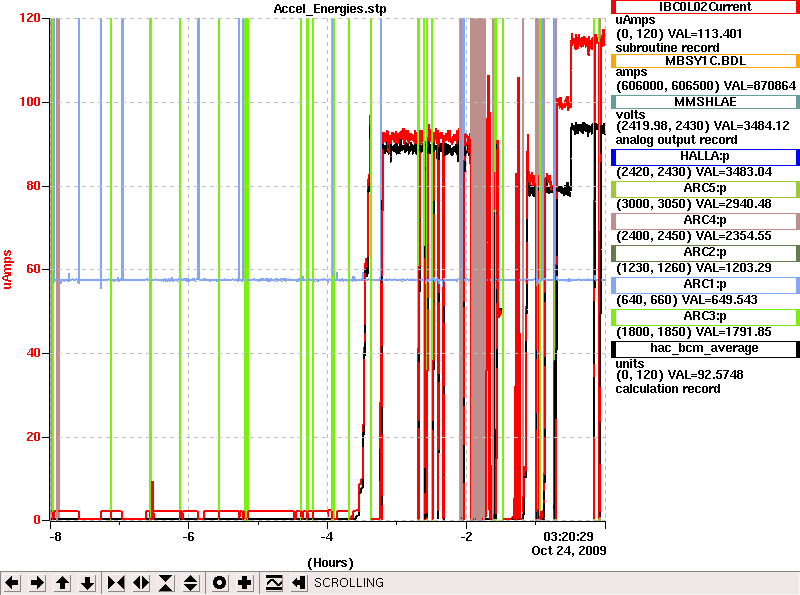Select the MMSHLAE legend entry
800x595 pixels.
point(705,102)
